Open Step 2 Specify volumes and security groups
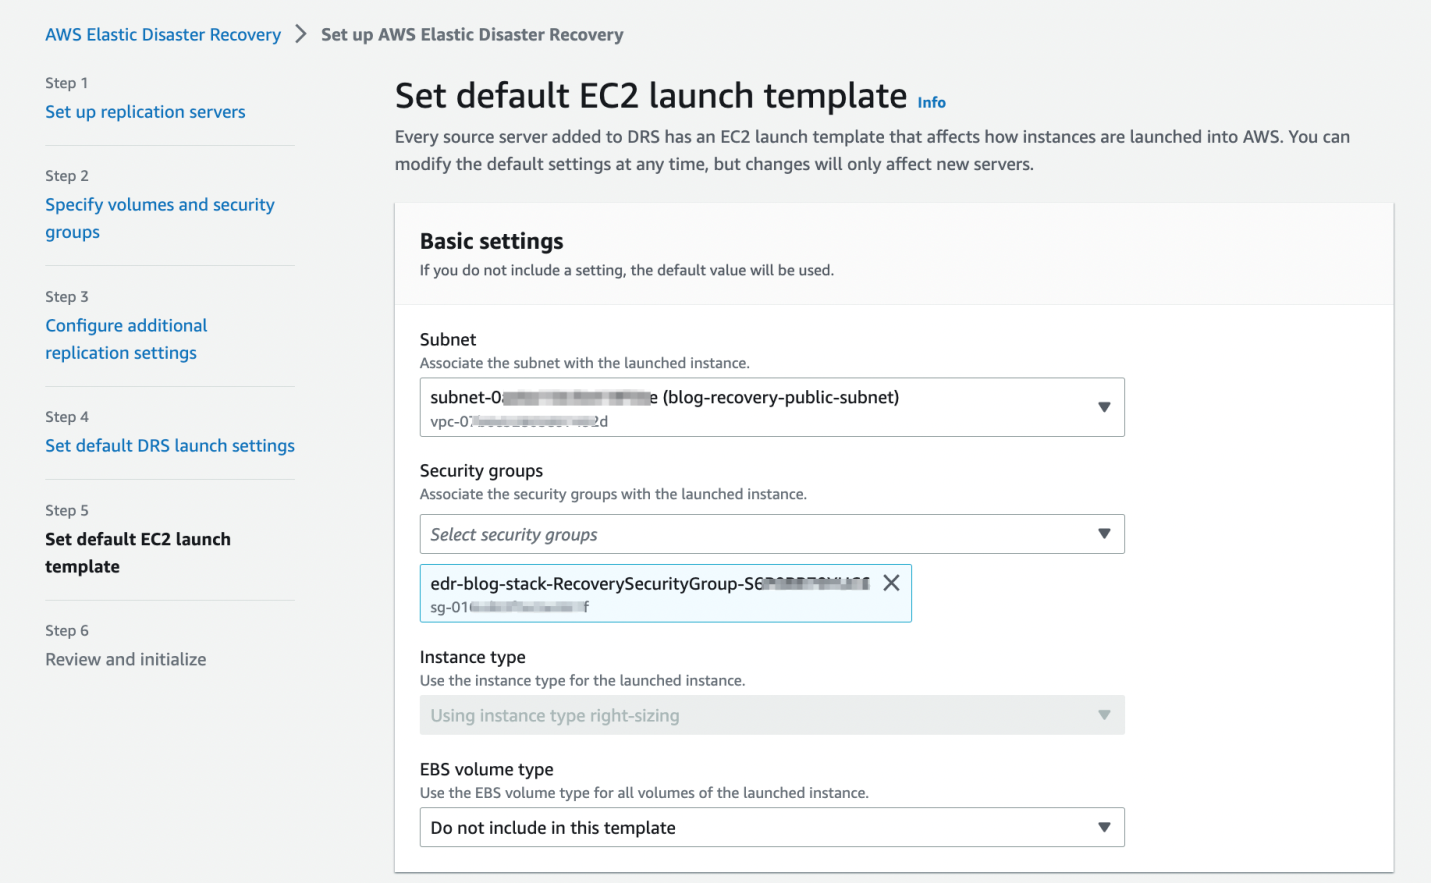 click(159, 217)
